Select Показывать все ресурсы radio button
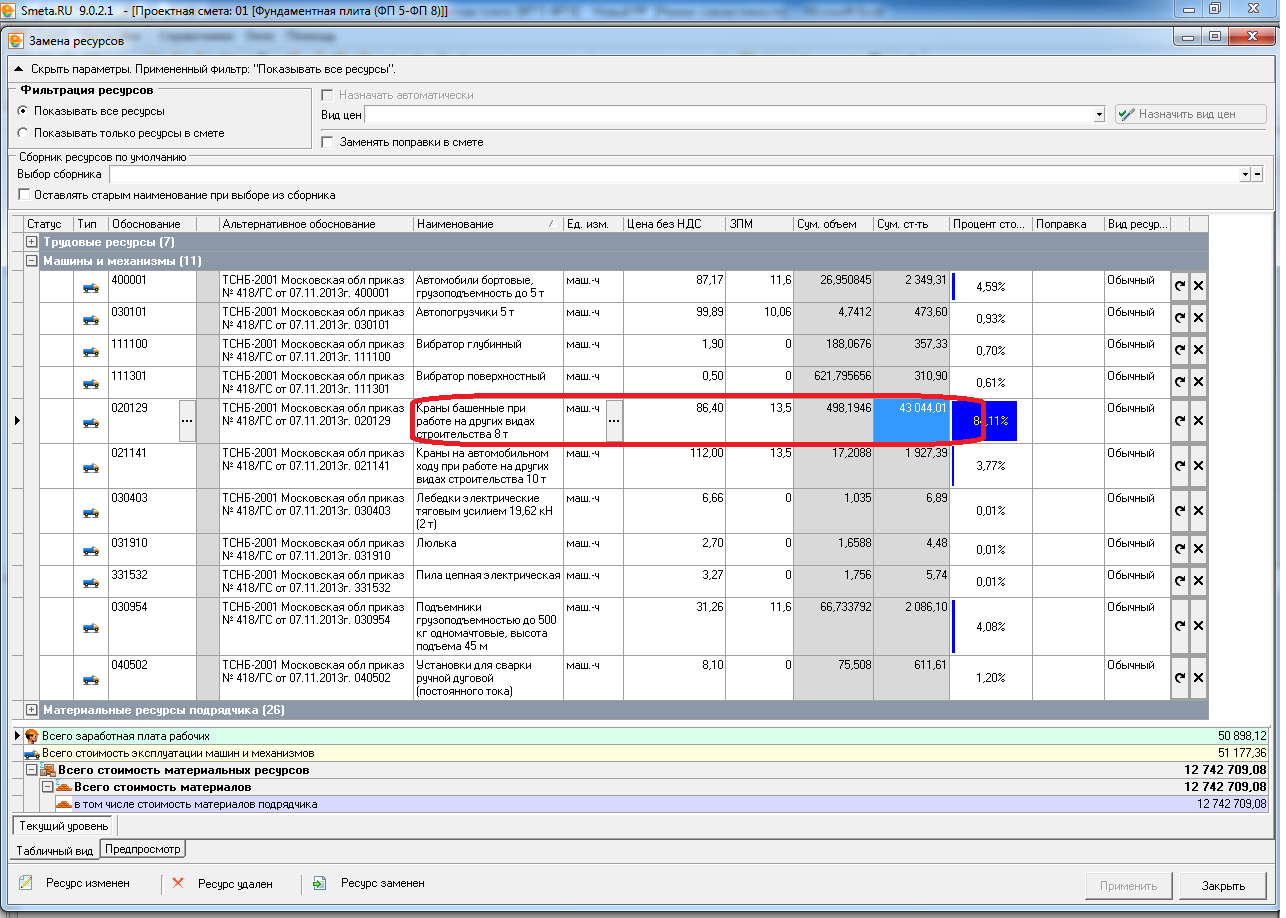1286x918 pixels. pos(23,111)
